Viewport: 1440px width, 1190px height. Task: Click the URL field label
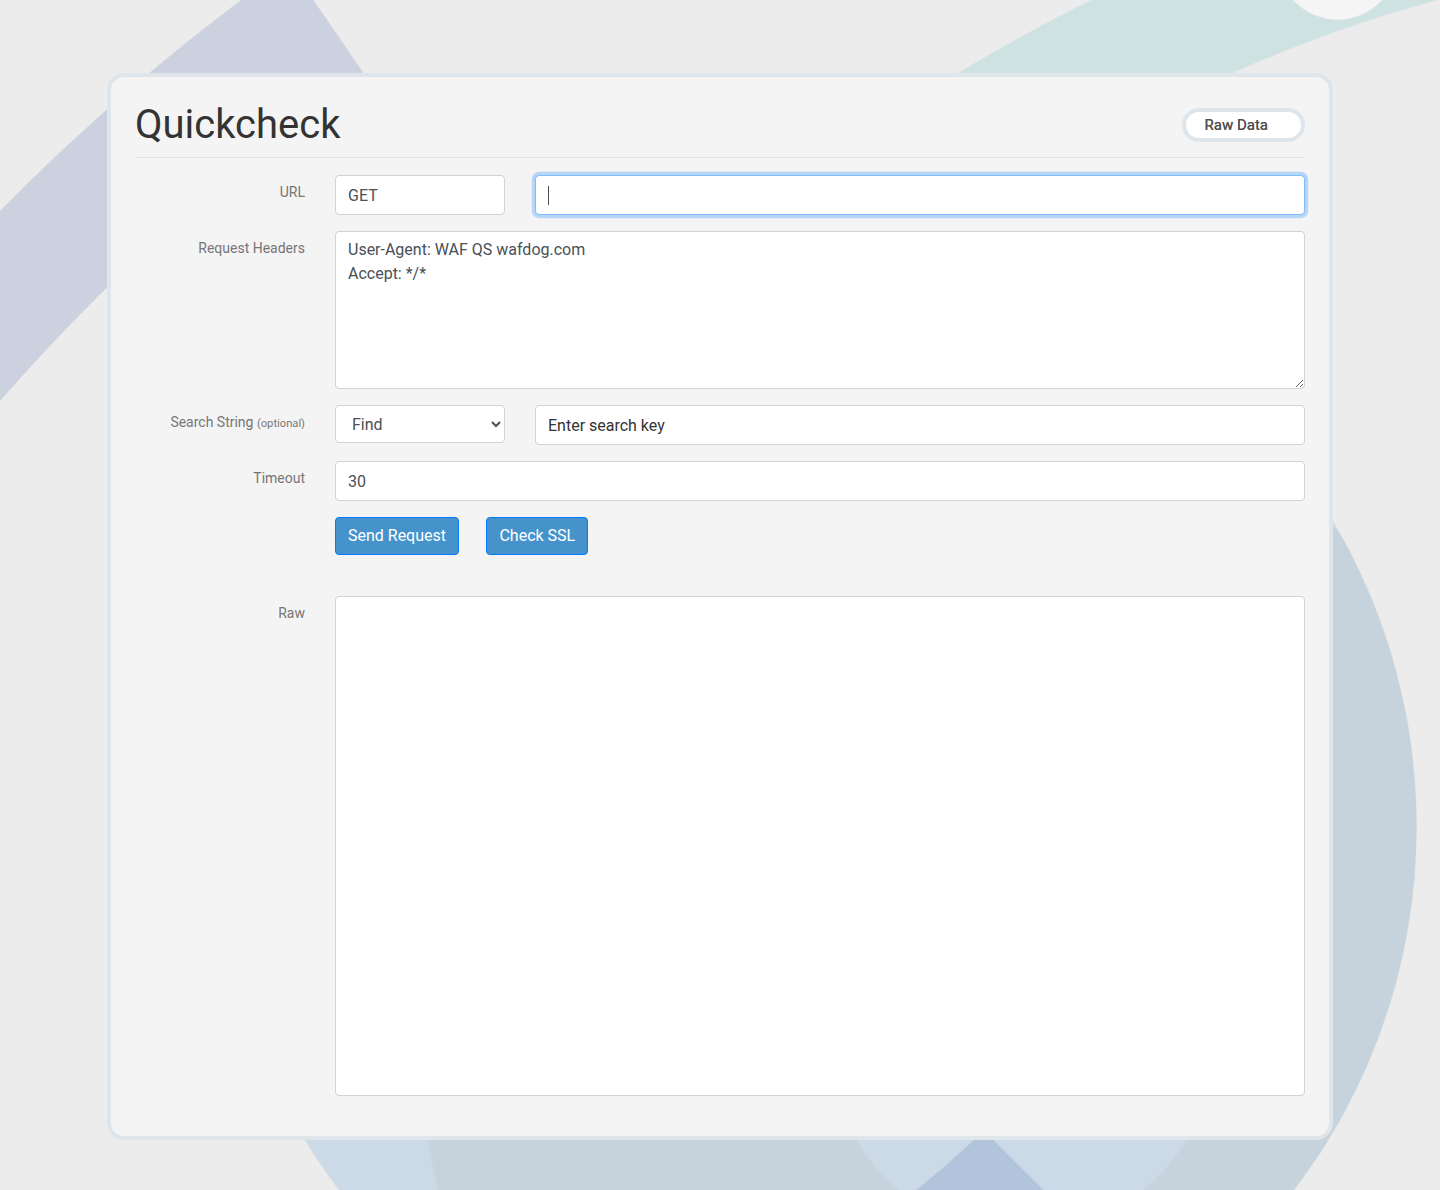point(291,191)
